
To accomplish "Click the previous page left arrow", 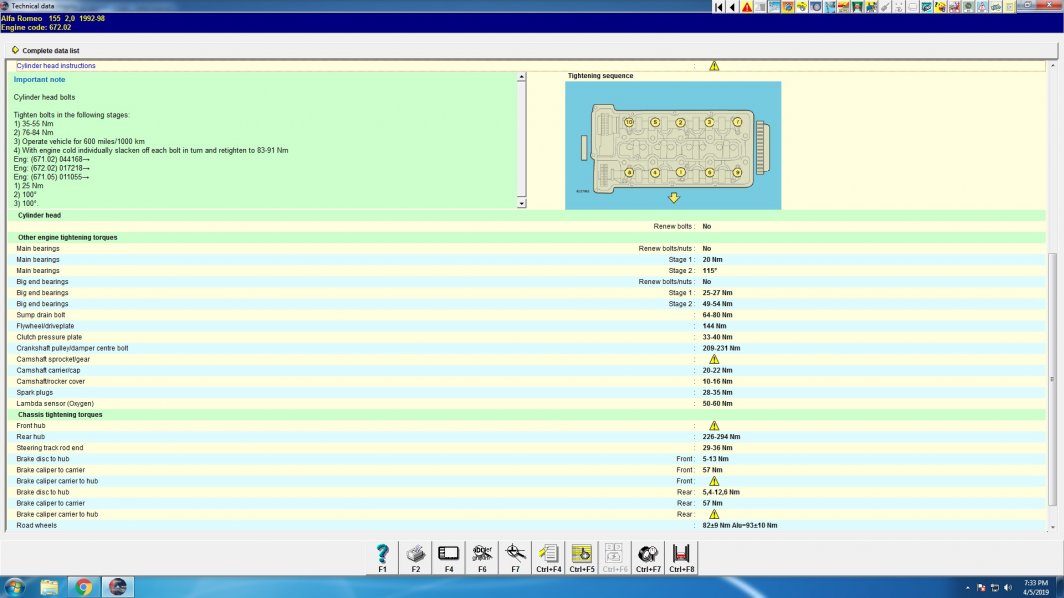I will coord(732,7).
